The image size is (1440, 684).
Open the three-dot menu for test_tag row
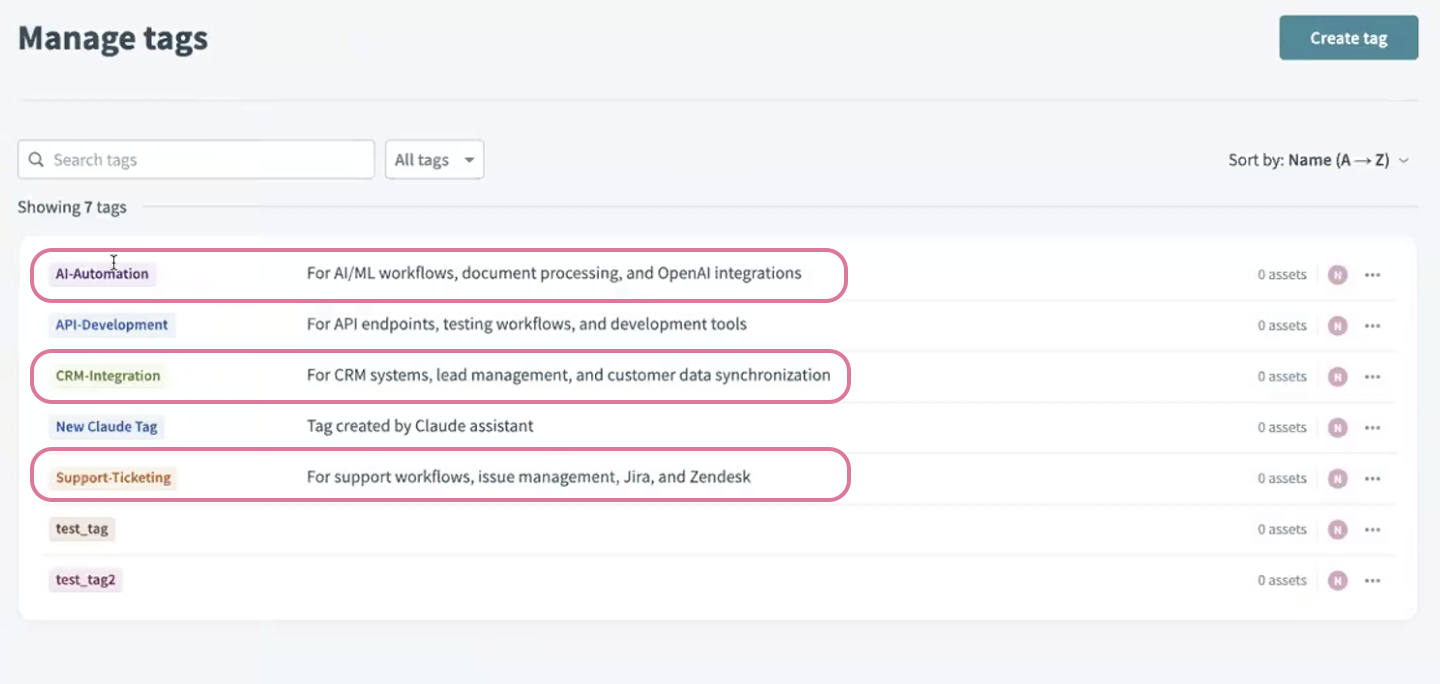(x=1372, y=530)
